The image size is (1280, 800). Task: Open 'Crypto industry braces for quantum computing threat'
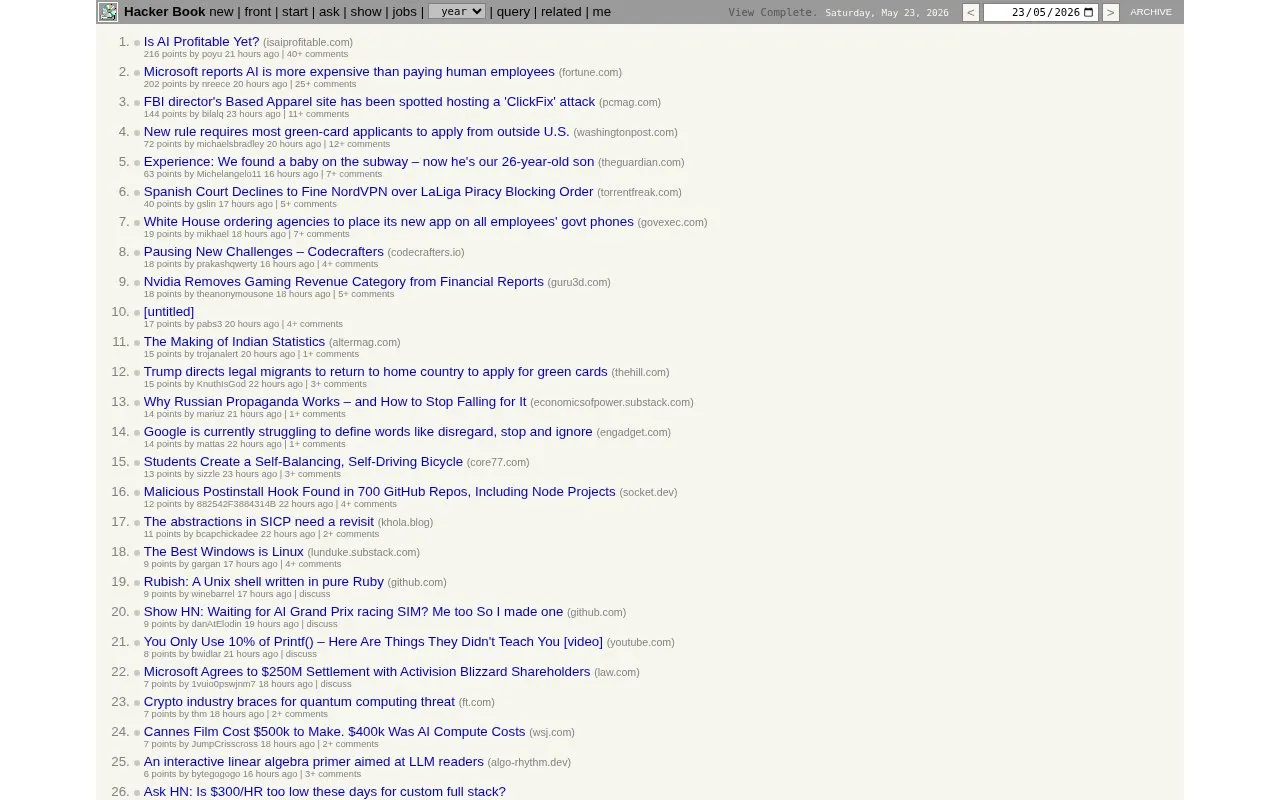[x=299, y=702]
